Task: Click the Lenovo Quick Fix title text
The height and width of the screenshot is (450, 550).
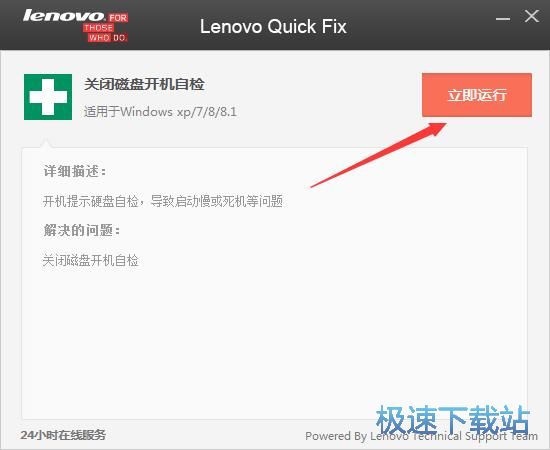Action: point(273,27)
